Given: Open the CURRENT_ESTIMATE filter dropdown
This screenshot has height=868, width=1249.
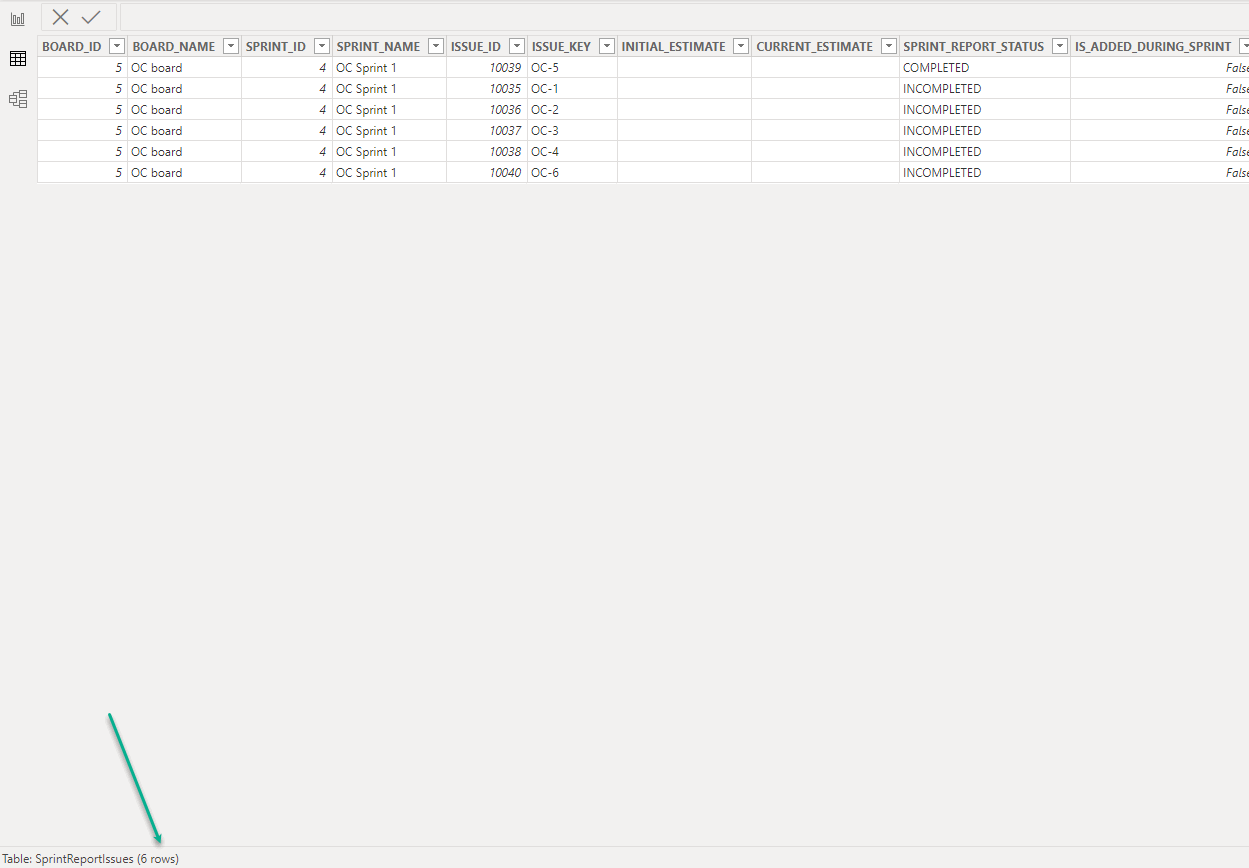Looking at the screenshot, I should click(x=888, y=45).
